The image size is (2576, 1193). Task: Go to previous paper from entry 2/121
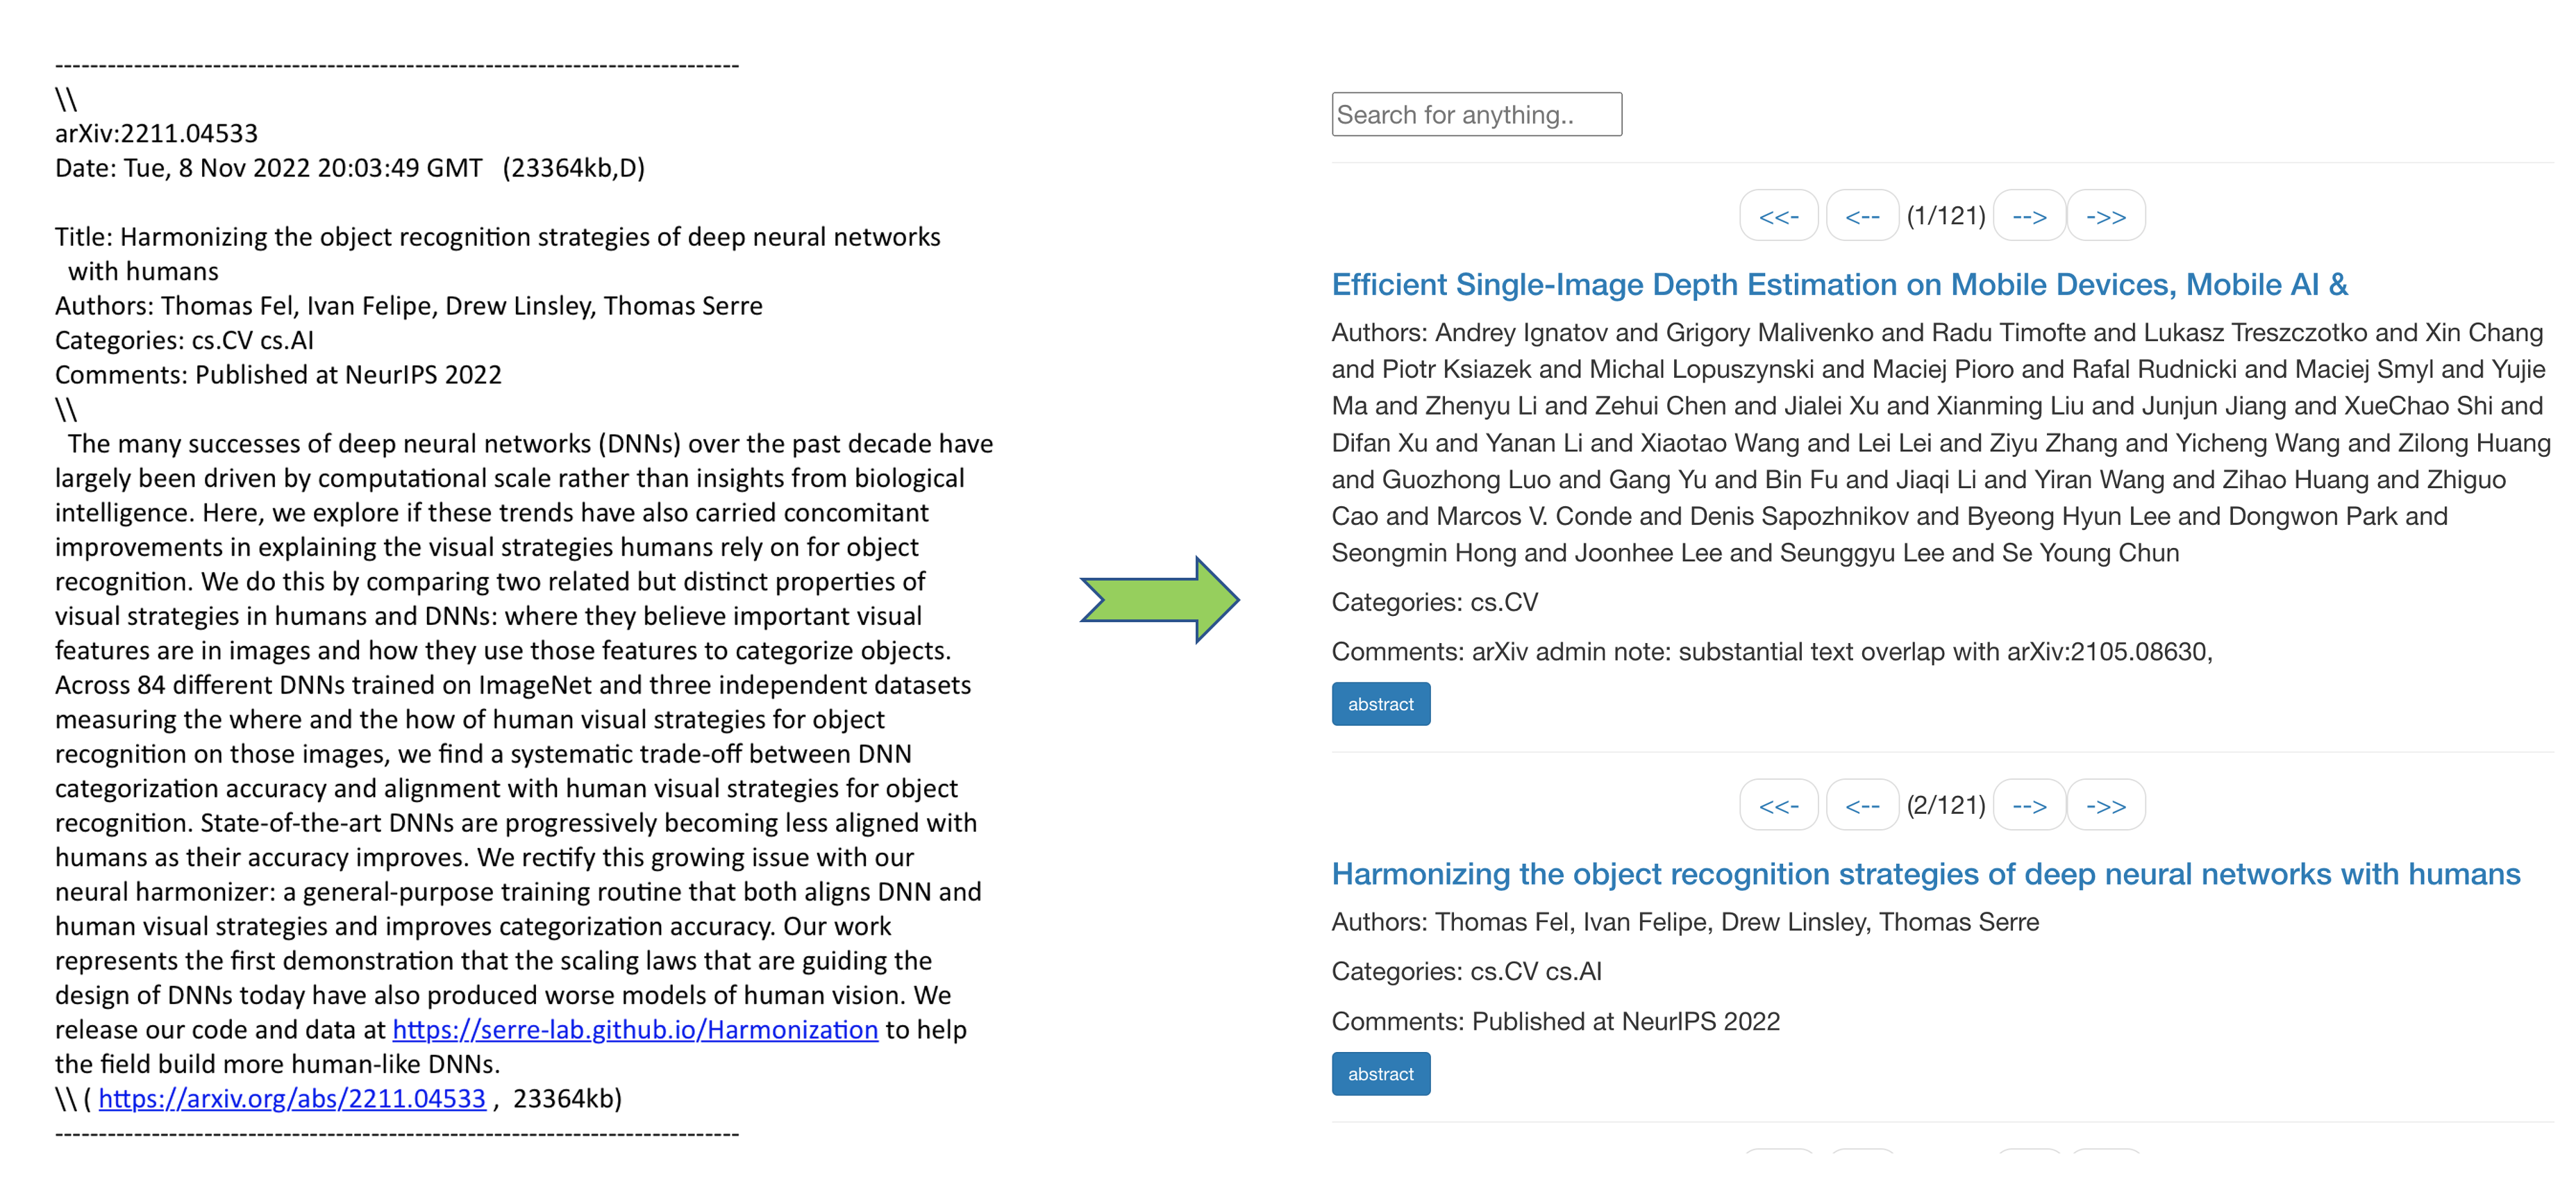(1862, 805)
